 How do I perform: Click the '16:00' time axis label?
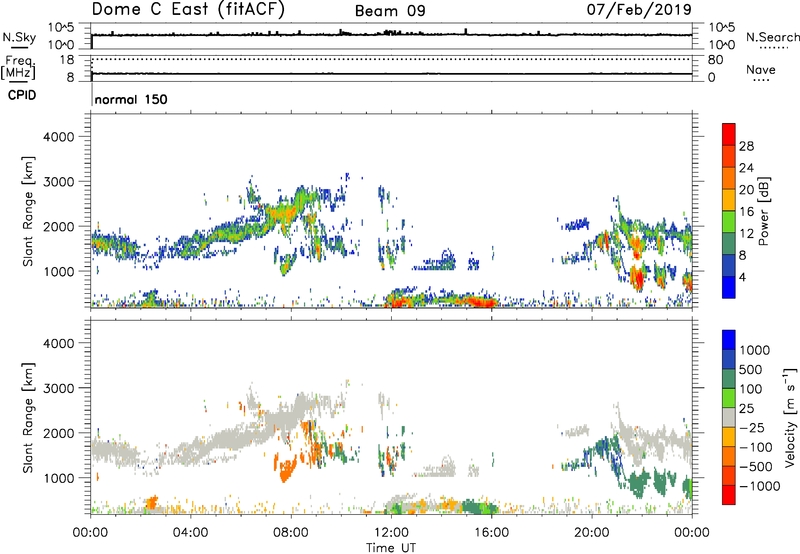click(491, 533)
